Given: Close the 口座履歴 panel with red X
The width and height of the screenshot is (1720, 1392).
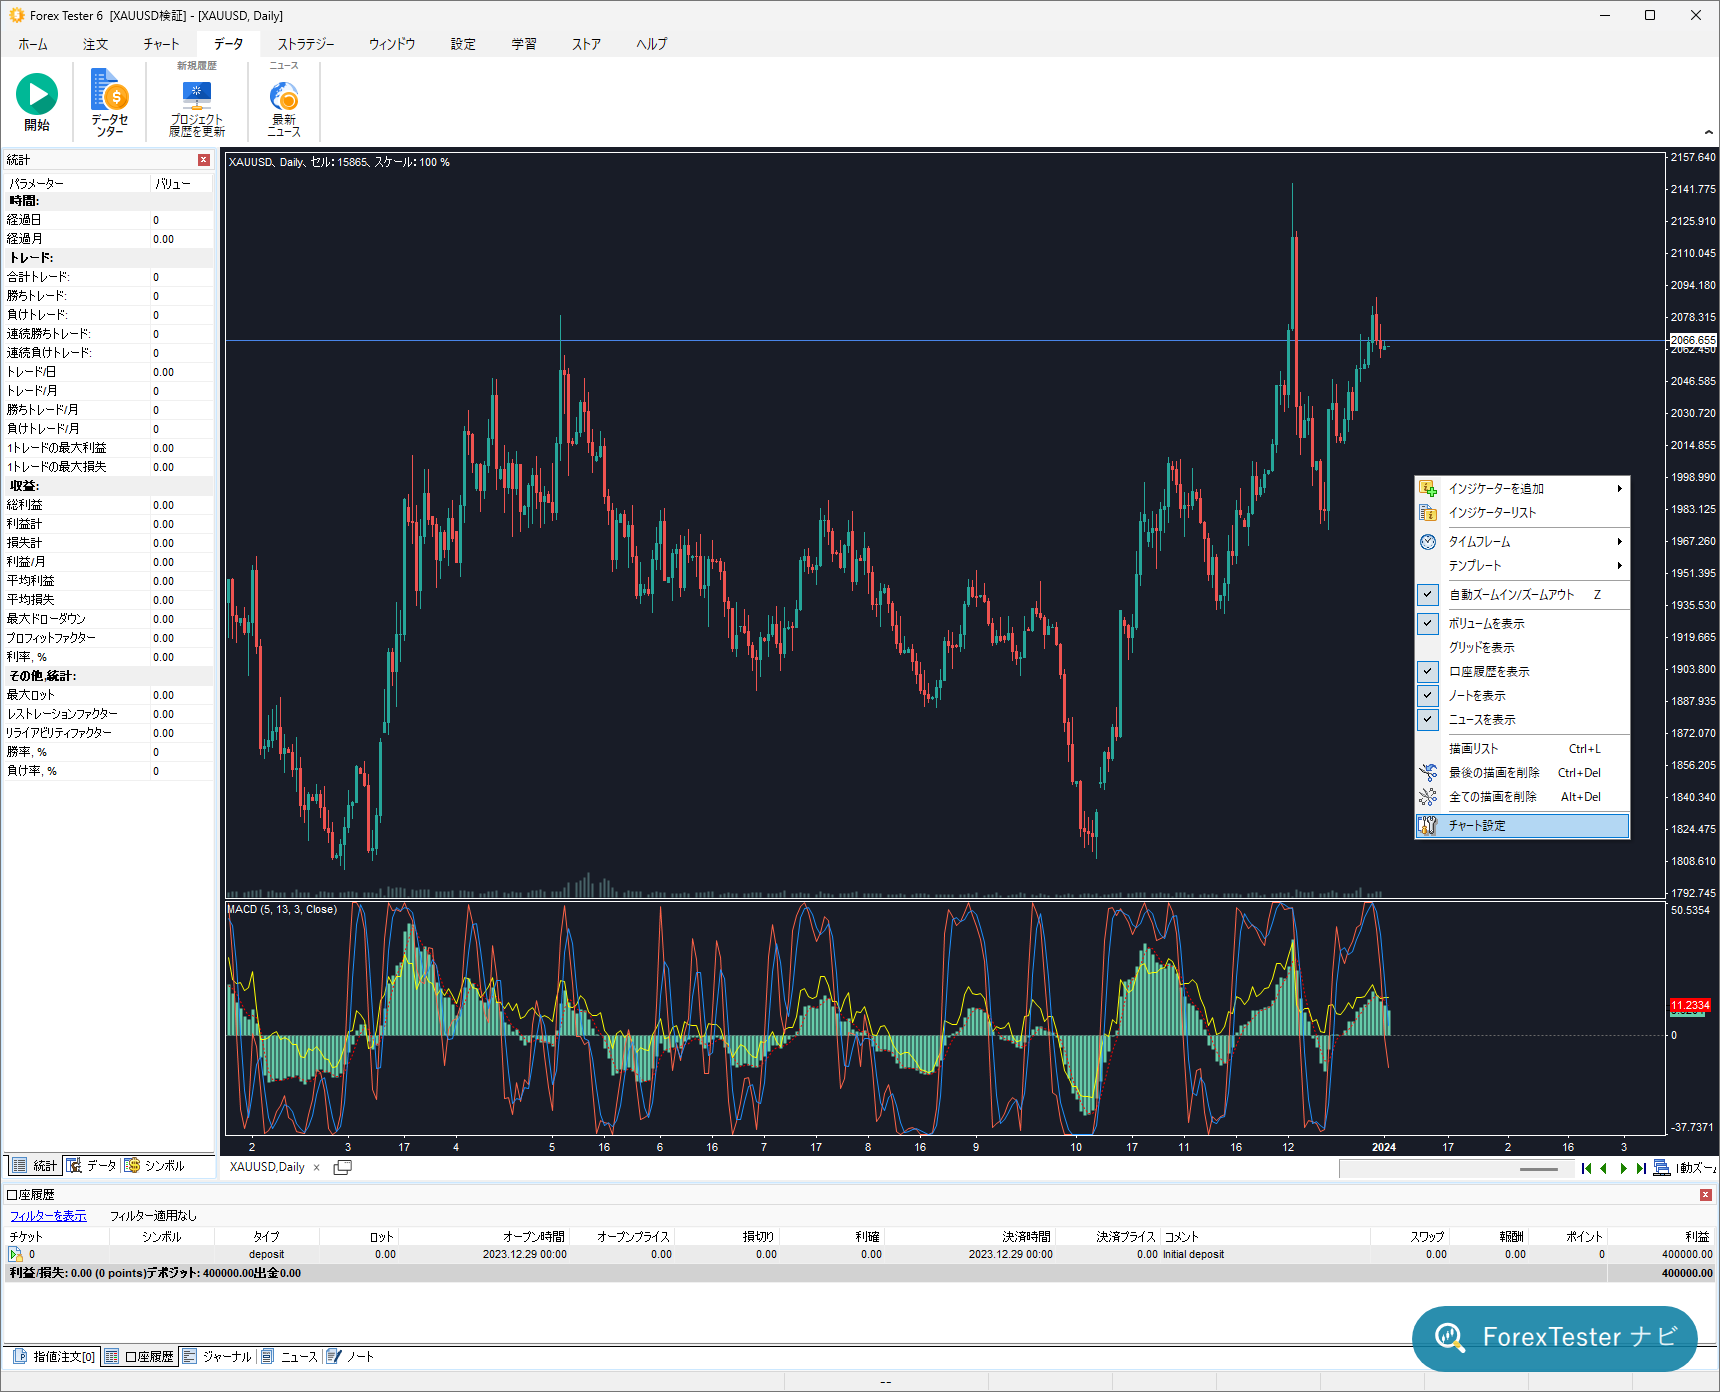Looking at the screenshot, I should click(x=1706, y=1195).
